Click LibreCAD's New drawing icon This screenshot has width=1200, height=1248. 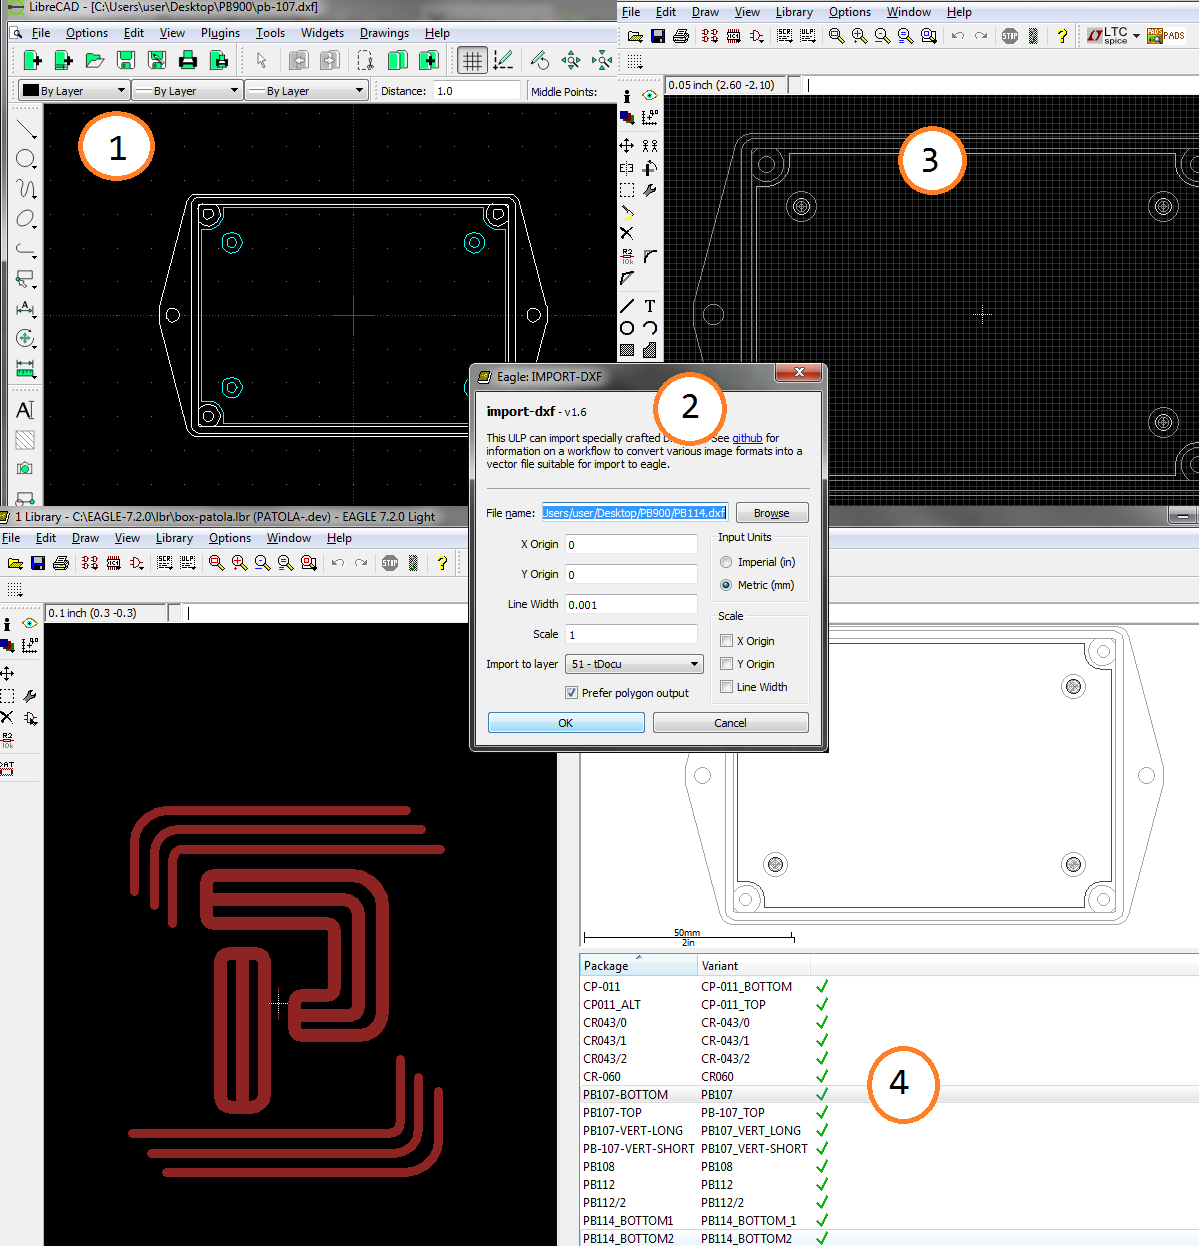(x=32, y=61)
